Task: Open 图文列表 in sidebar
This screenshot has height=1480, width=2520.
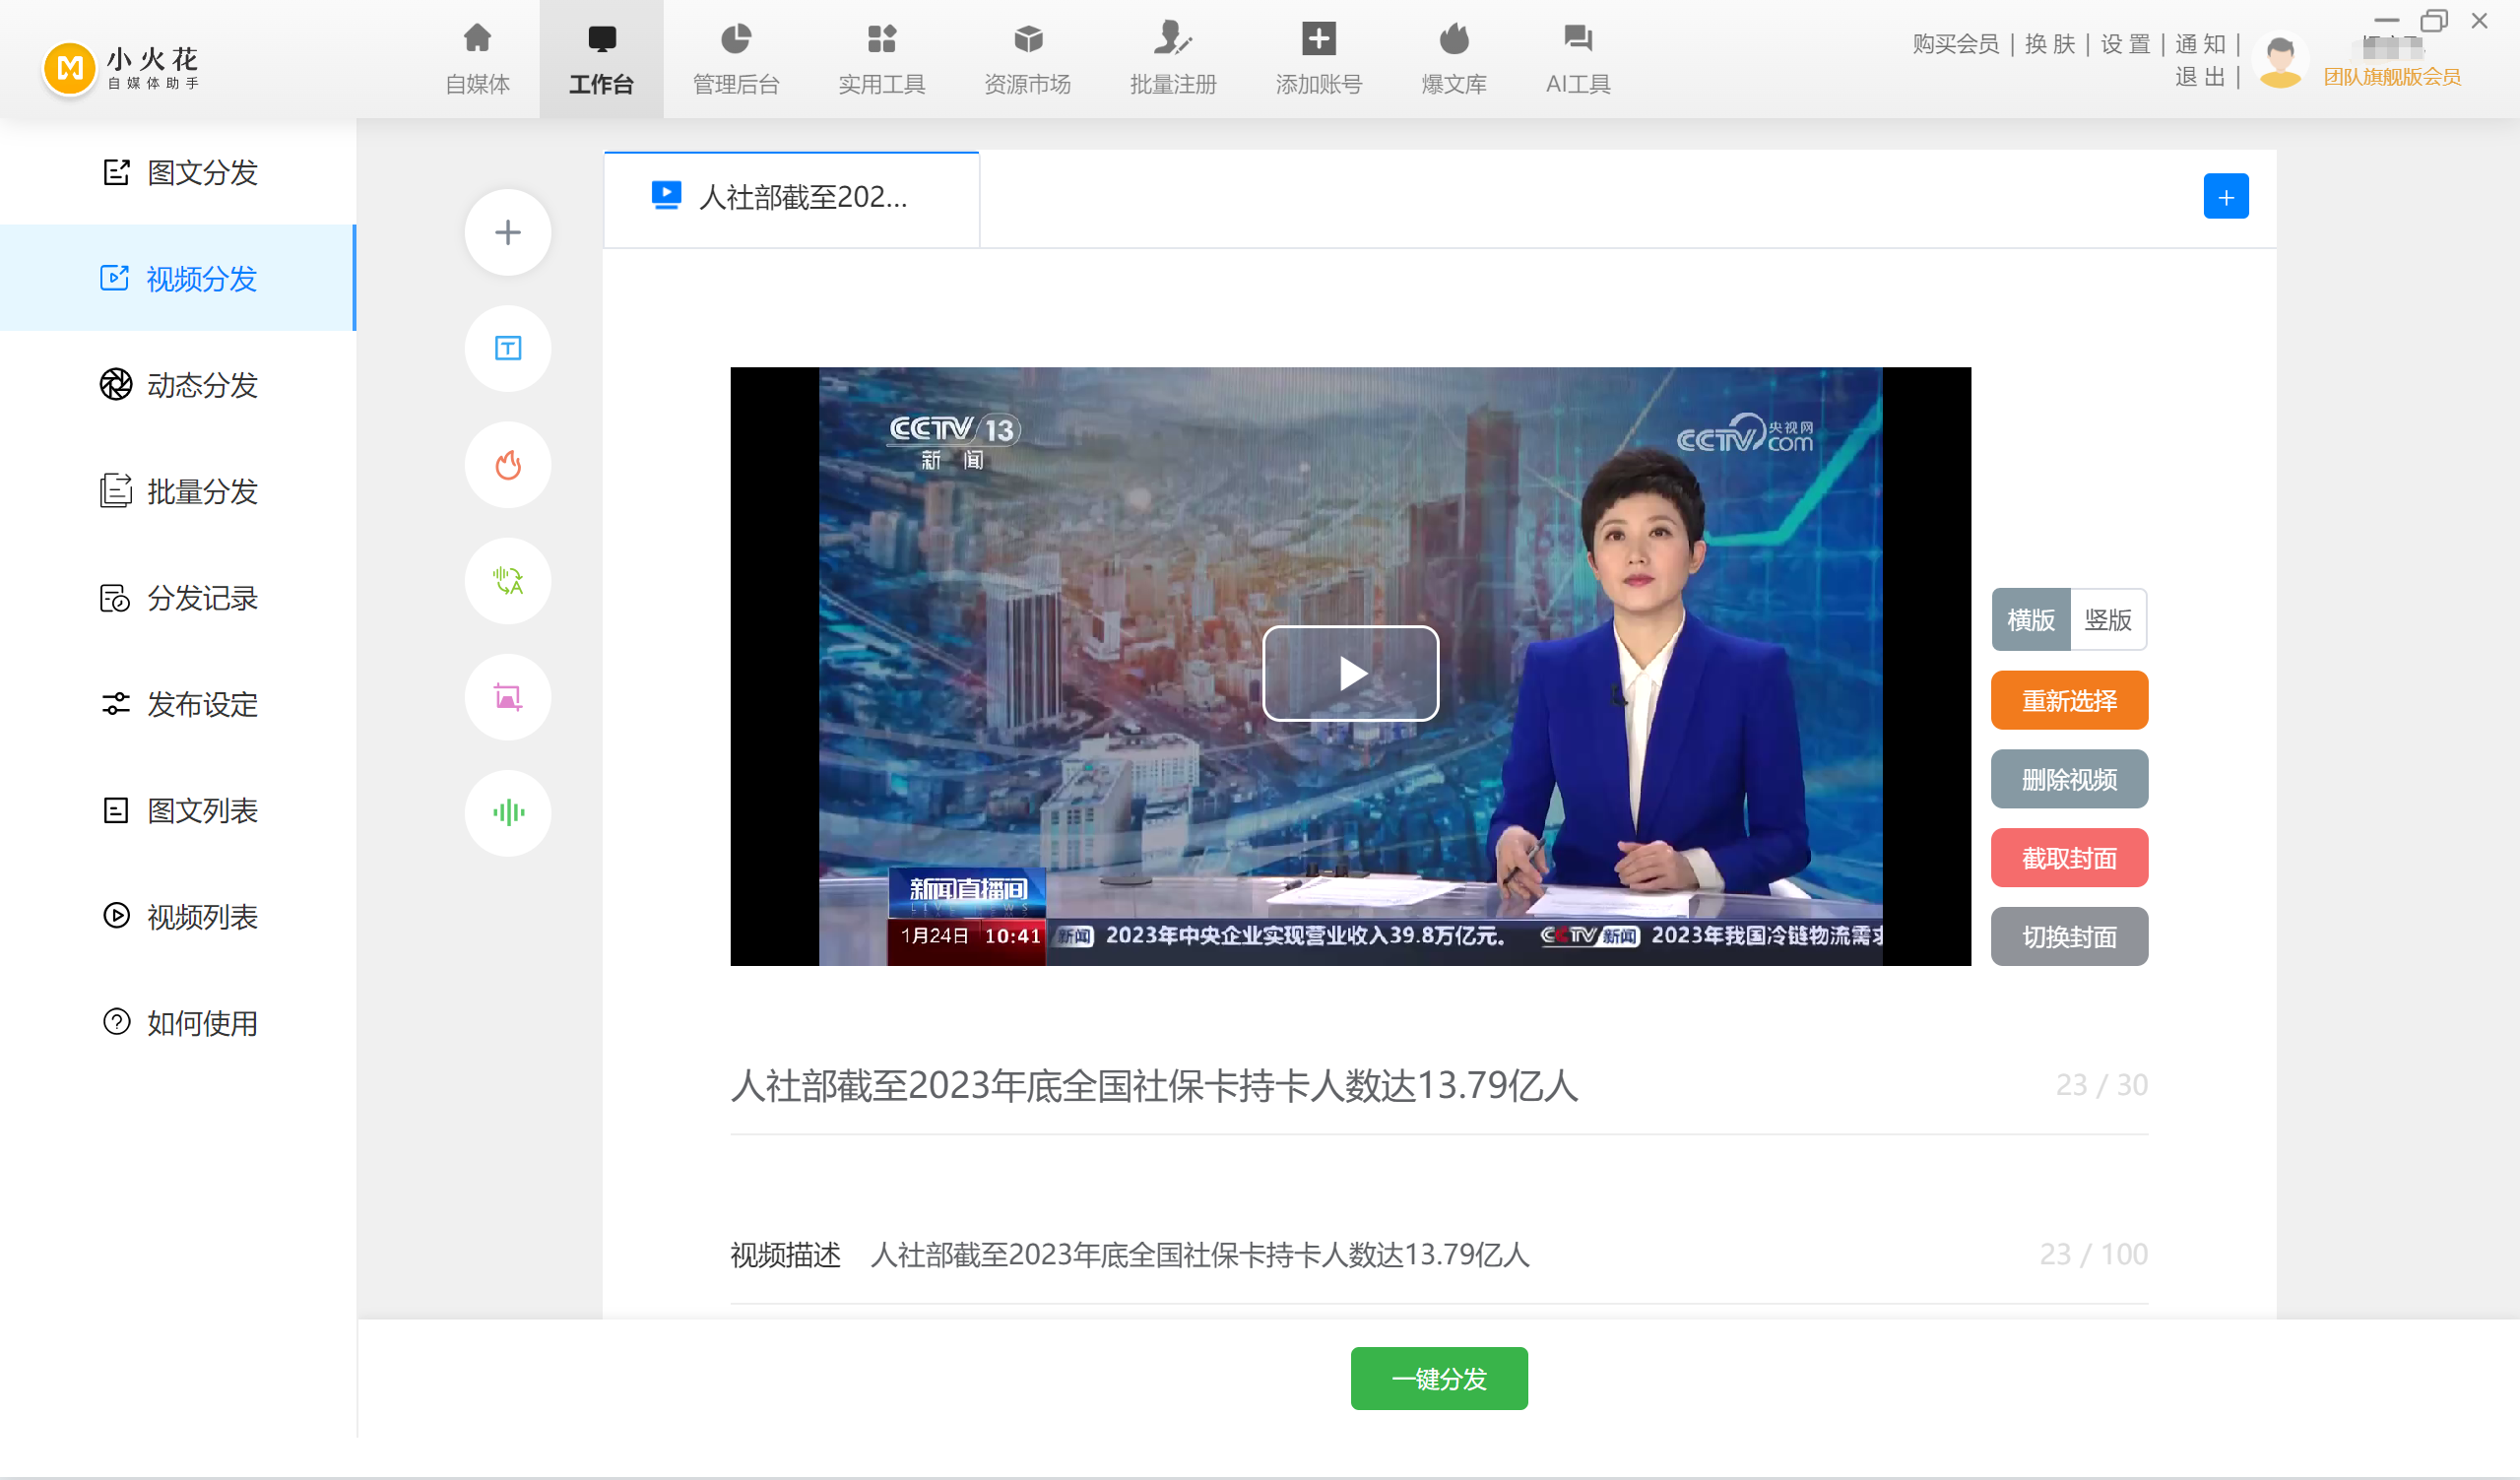Action: click(x=178, y=809)
